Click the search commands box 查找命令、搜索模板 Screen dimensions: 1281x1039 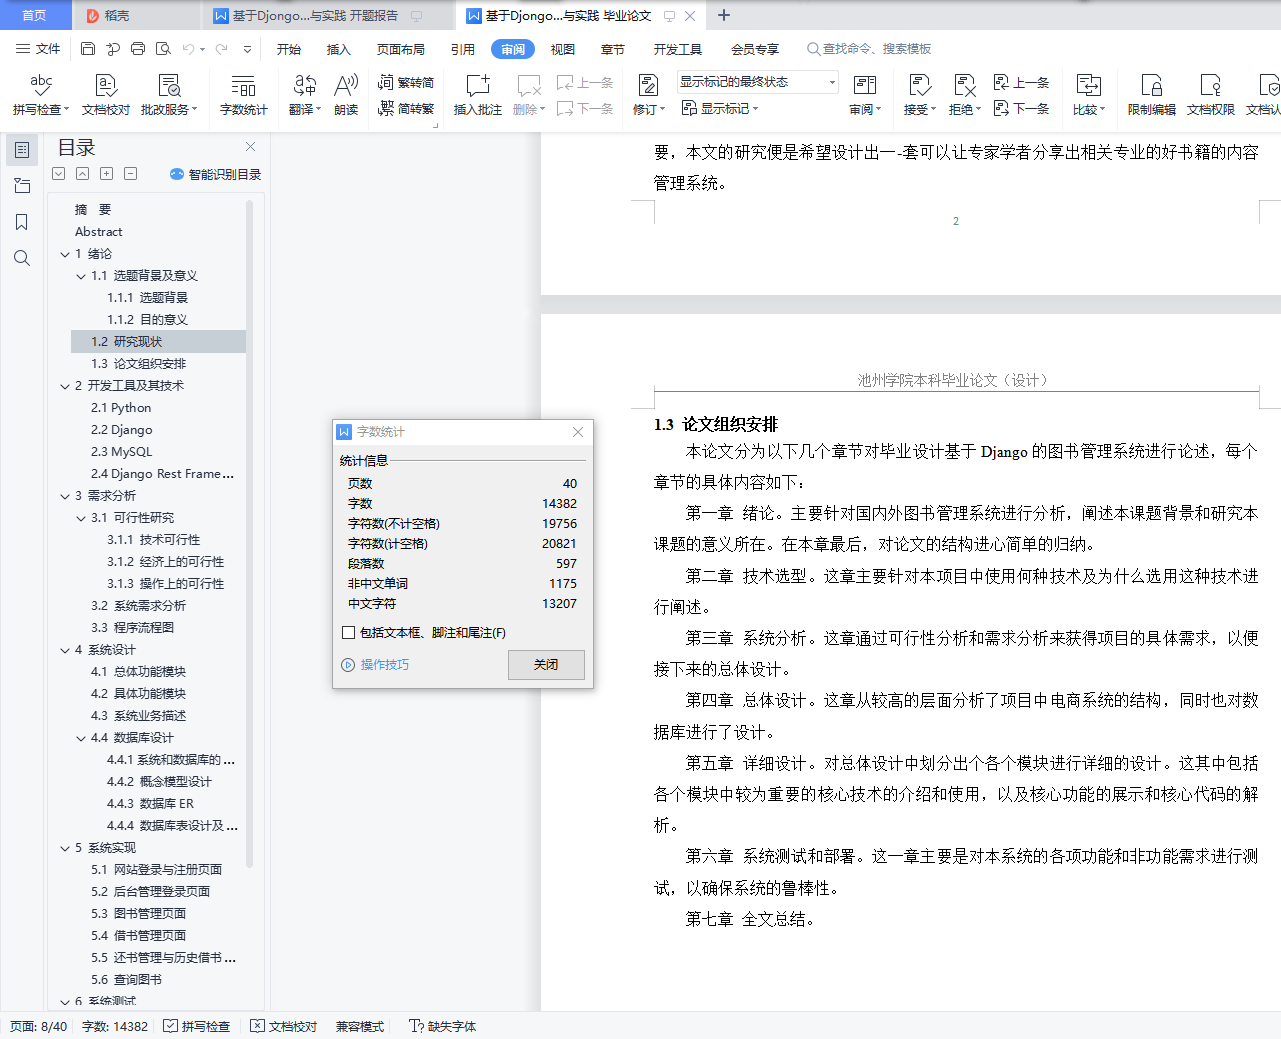(869, 49)
